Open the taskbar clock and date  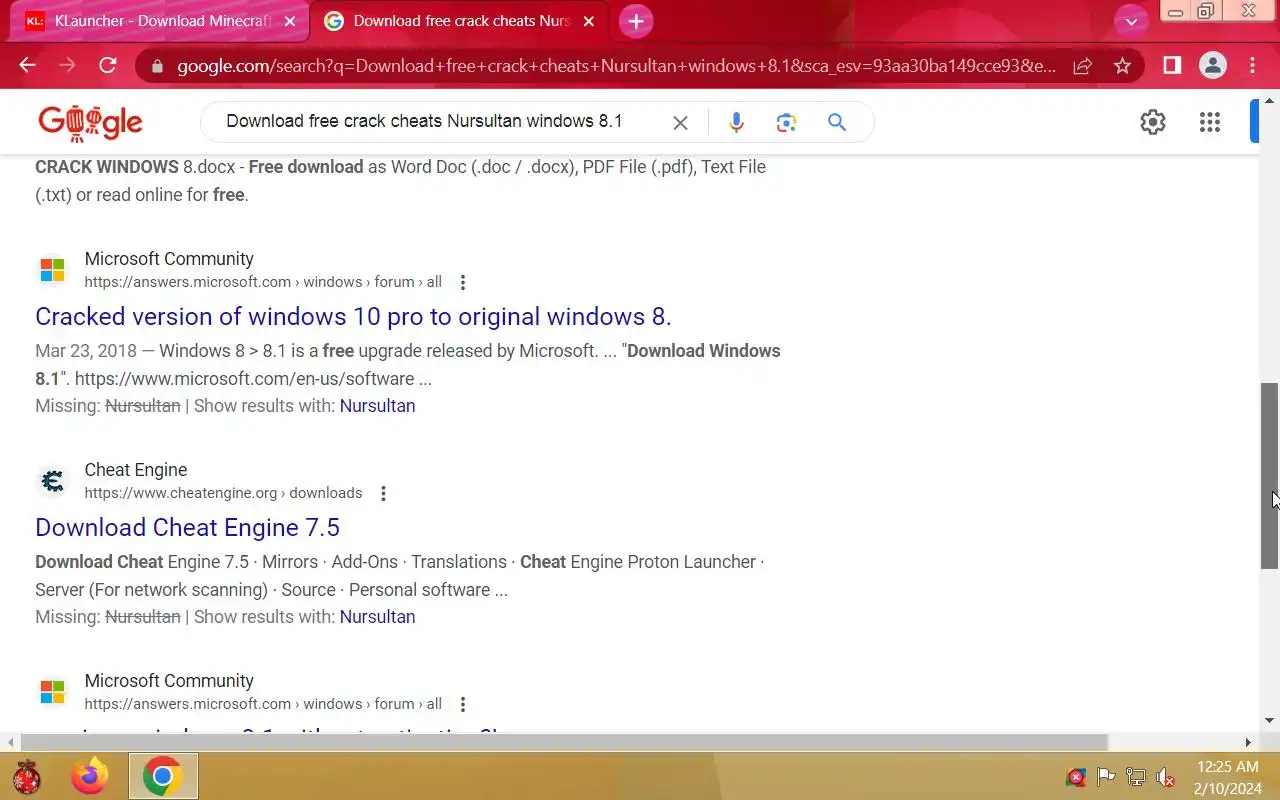(x=1227, y=777)
